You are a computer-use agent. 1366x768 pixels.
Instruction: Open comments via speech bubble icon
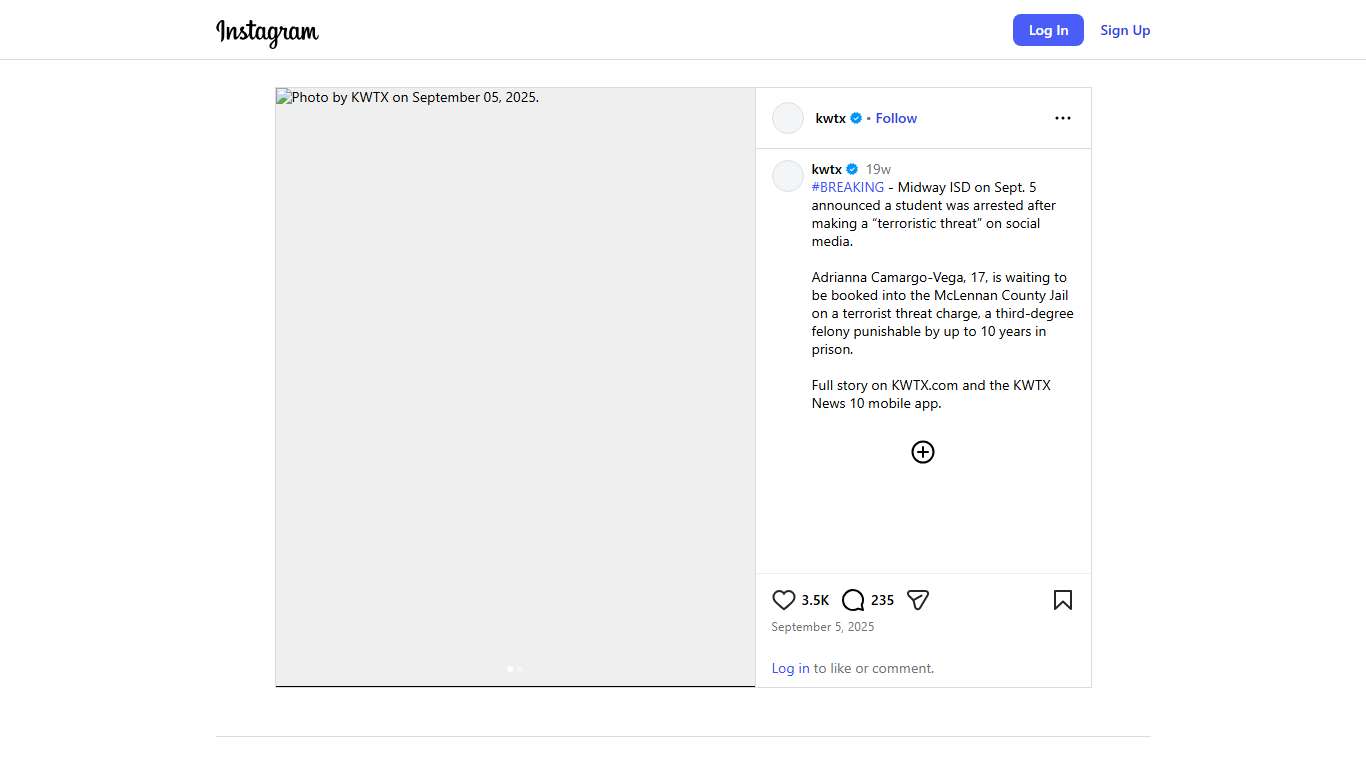pos(853,600)
